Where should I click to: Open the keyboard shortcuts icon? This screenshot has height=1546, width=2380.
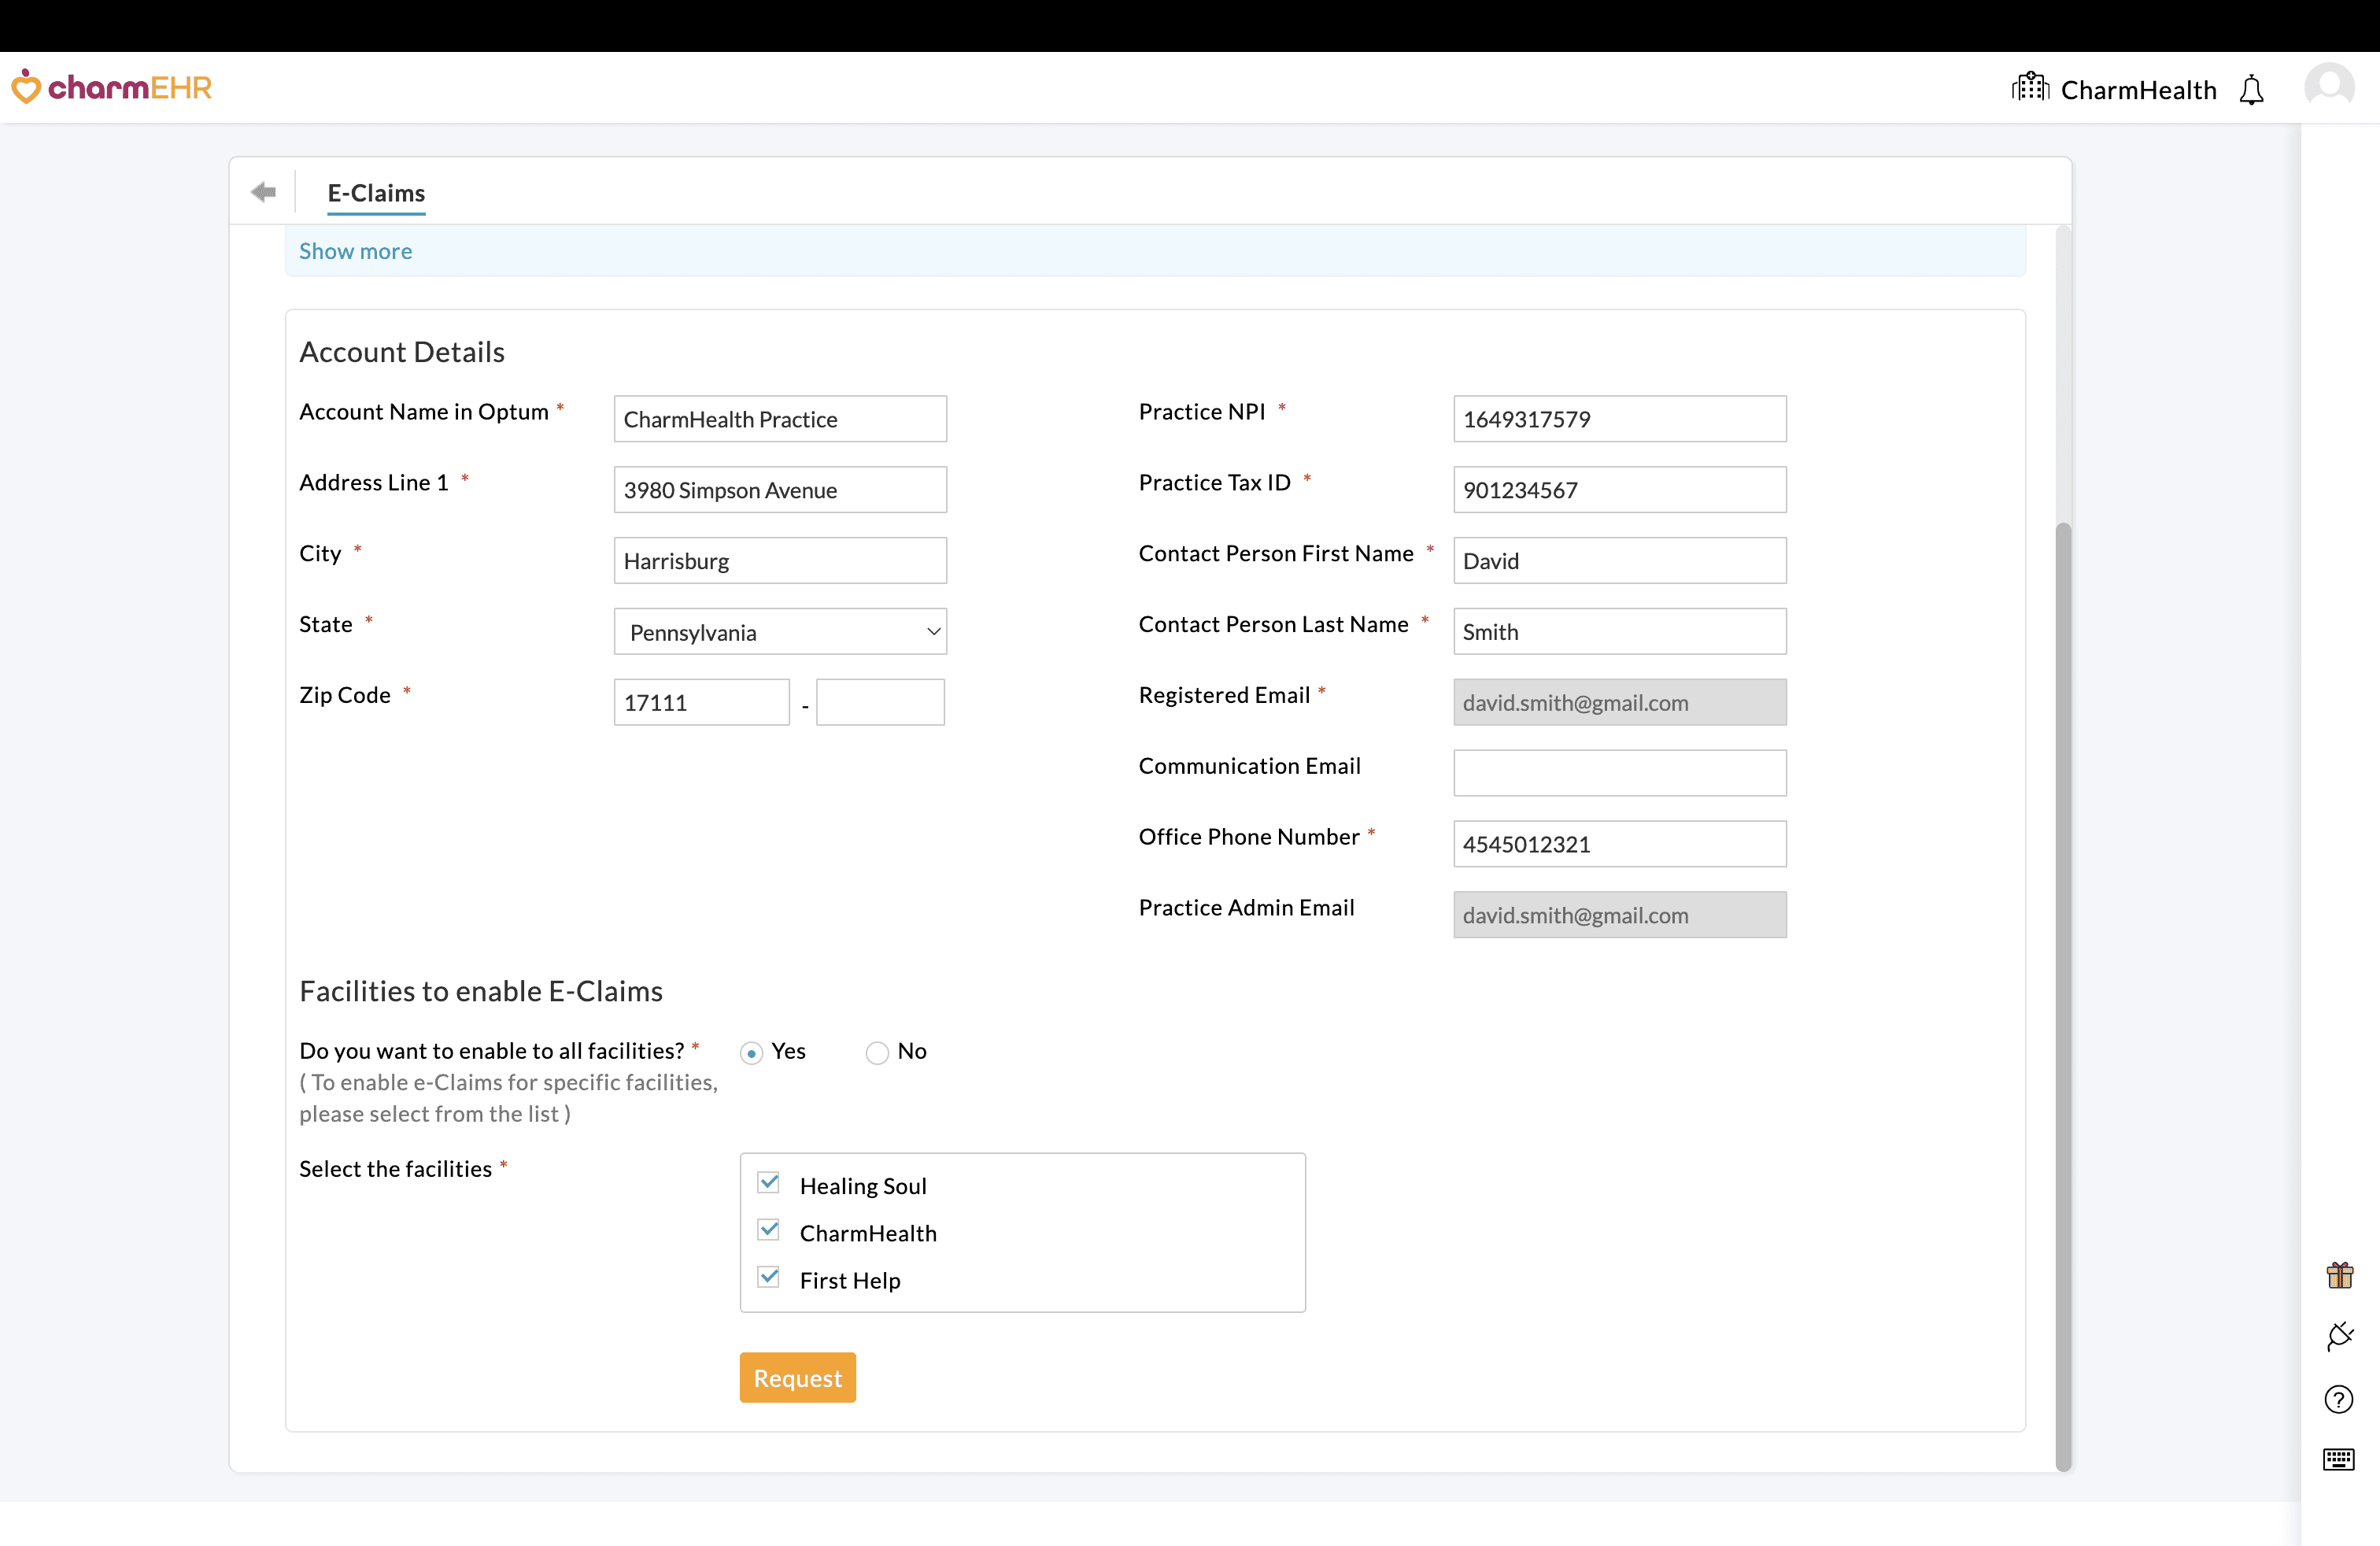(2339, 1459)
